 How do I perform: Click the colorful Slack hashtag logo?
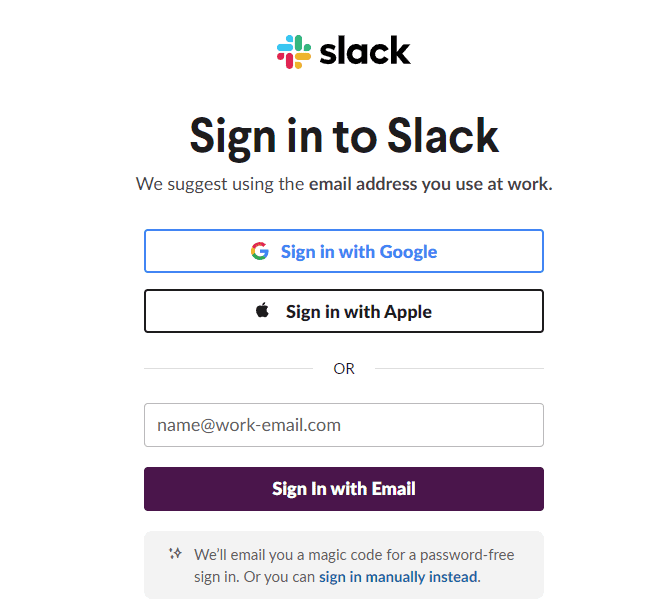[x=294, y=51]
